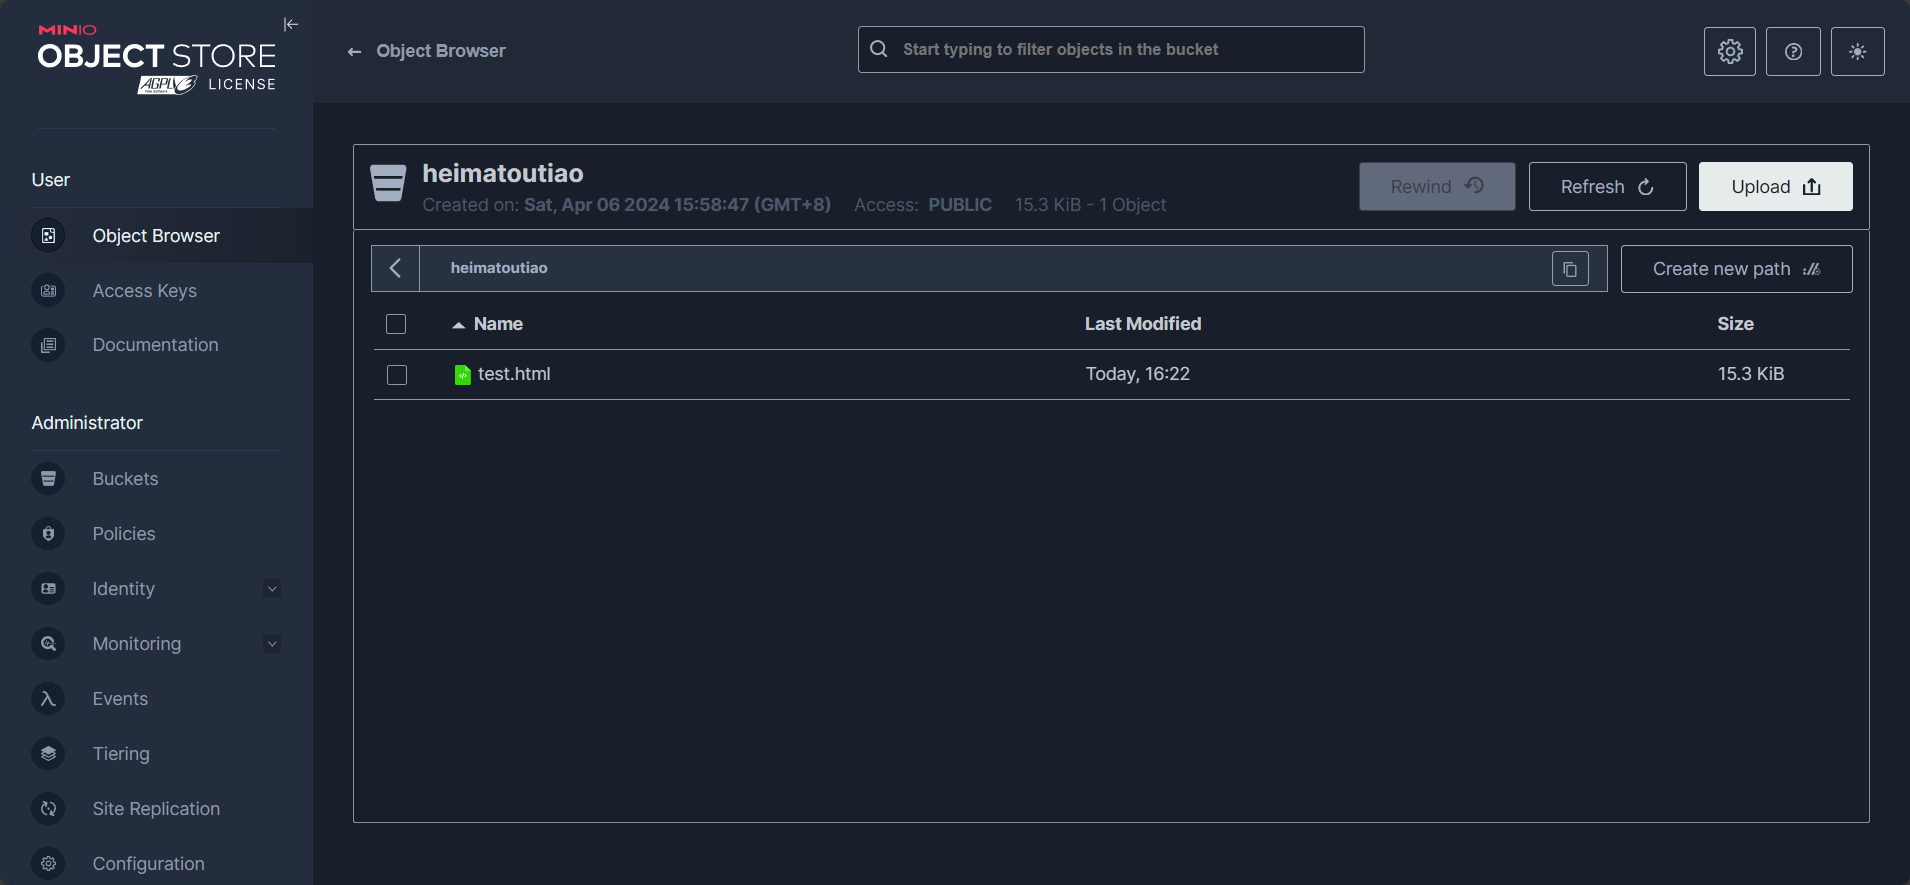Open settings gear icon
The width and height of the screenshot is (1910, 885).
click(x=1729, y=51)
